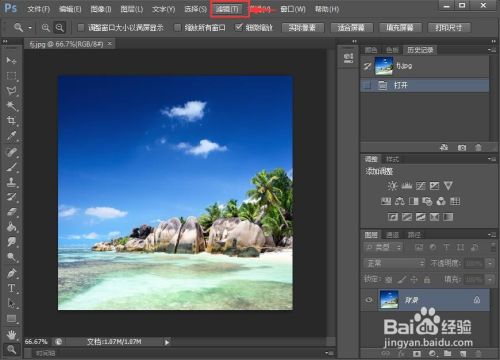
Task: Delete current state in History panel
Action: (478, 147)
